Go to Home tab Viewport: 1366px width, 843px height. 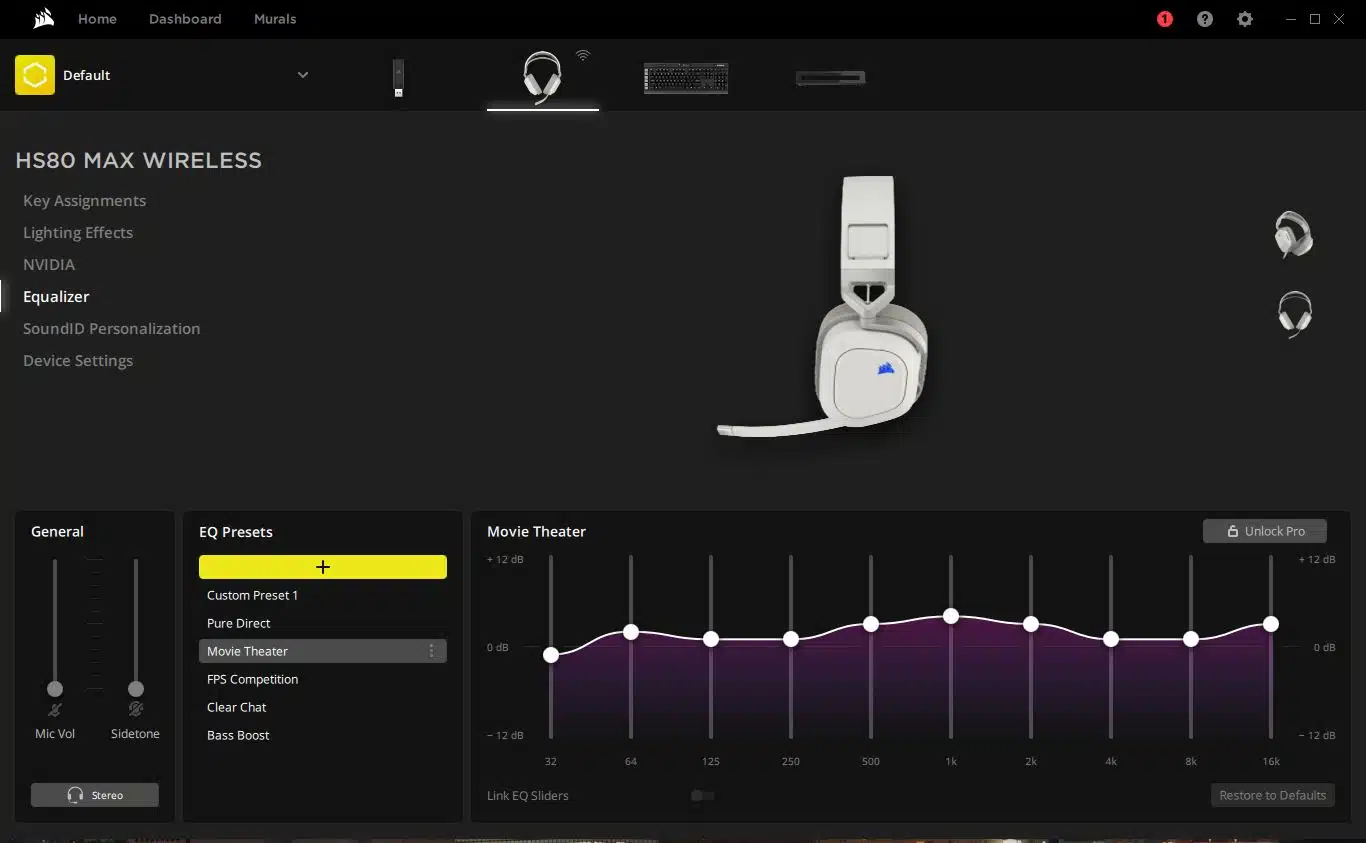(x=97, y=19)
